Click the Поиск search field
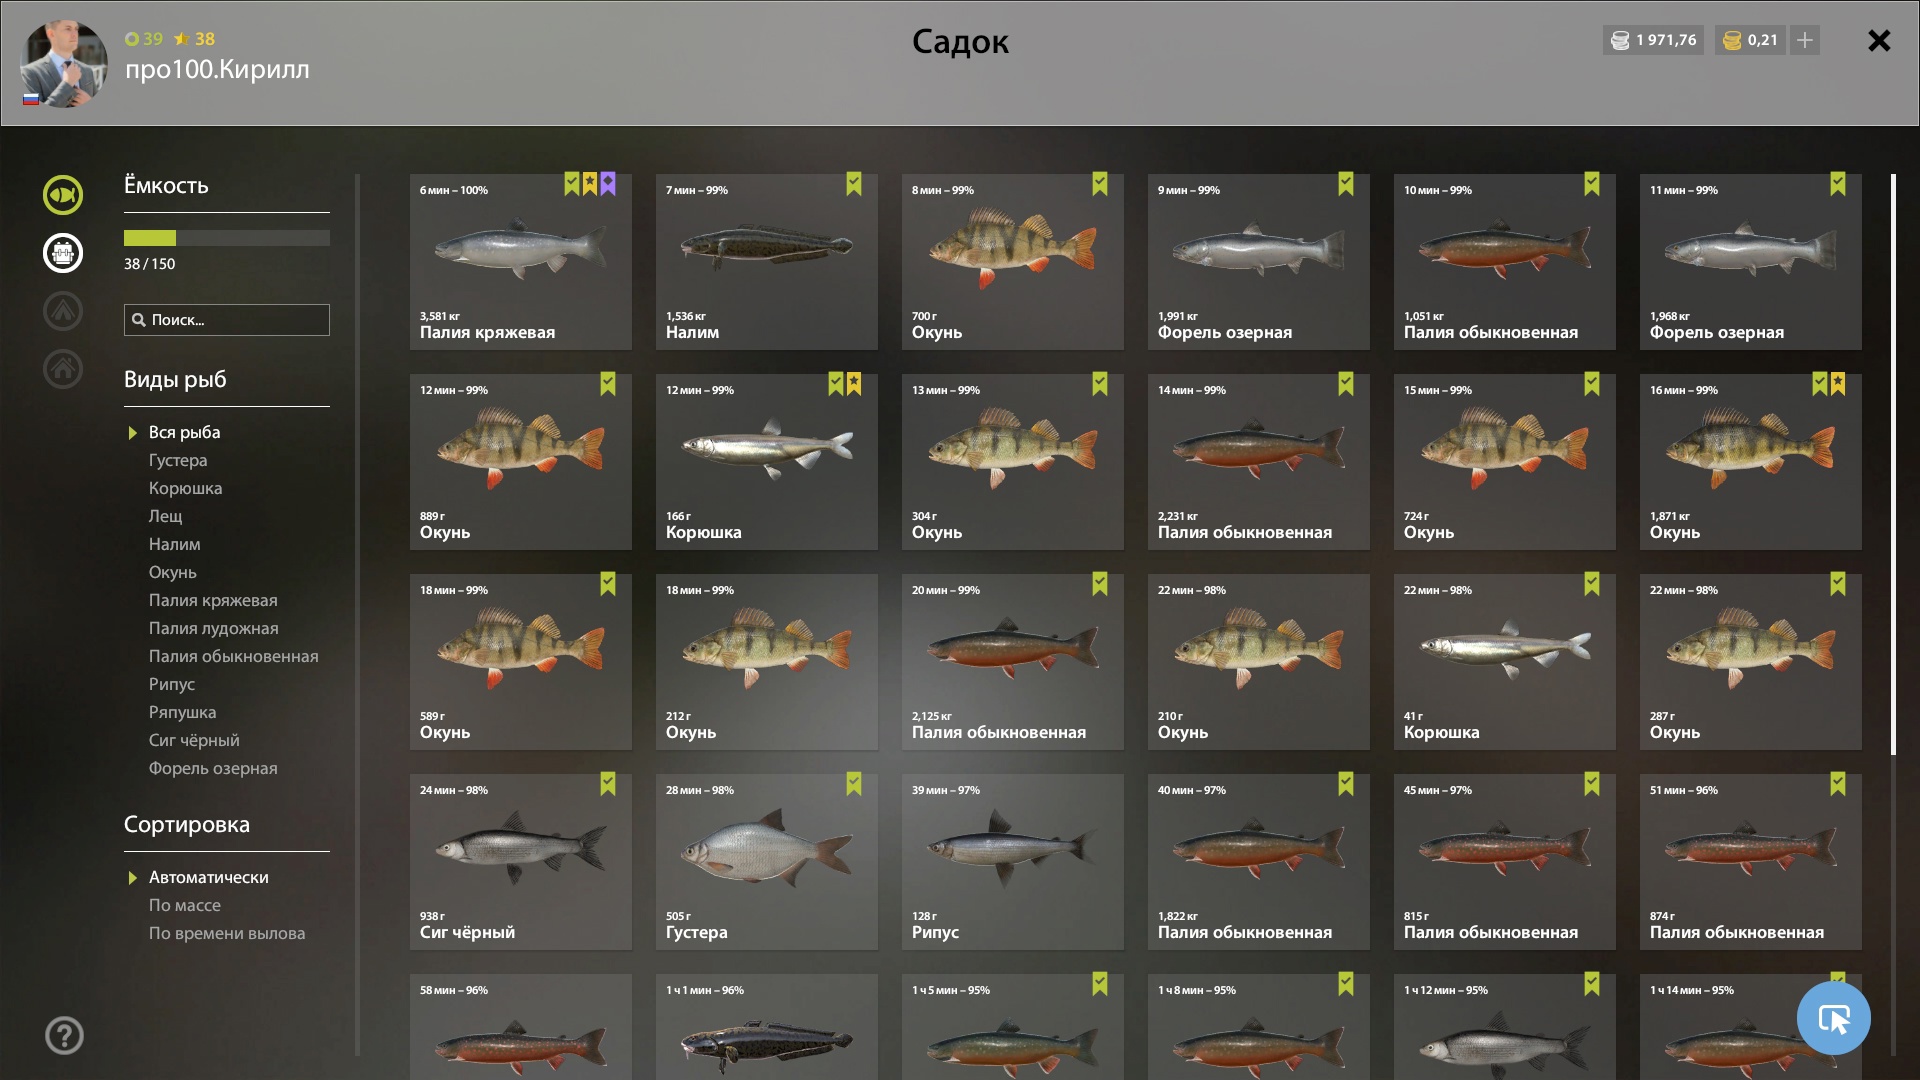Image resolution: width=1920 pixels, height=1080 pixels. coord(227,320)
